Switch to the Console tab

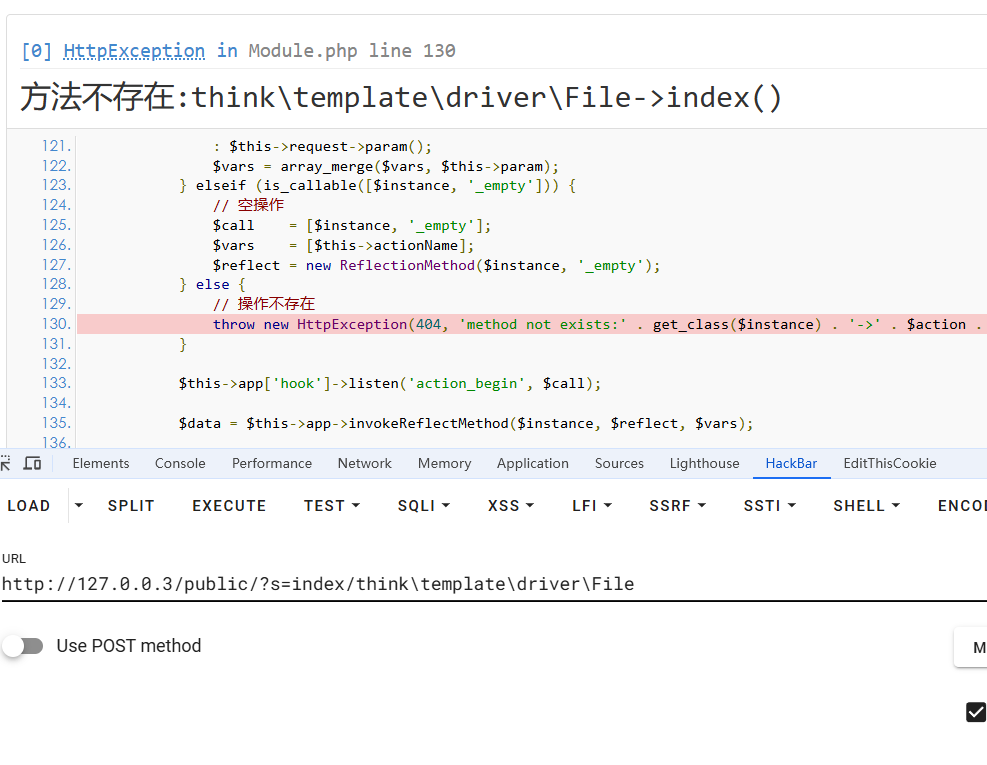(180, 463)
